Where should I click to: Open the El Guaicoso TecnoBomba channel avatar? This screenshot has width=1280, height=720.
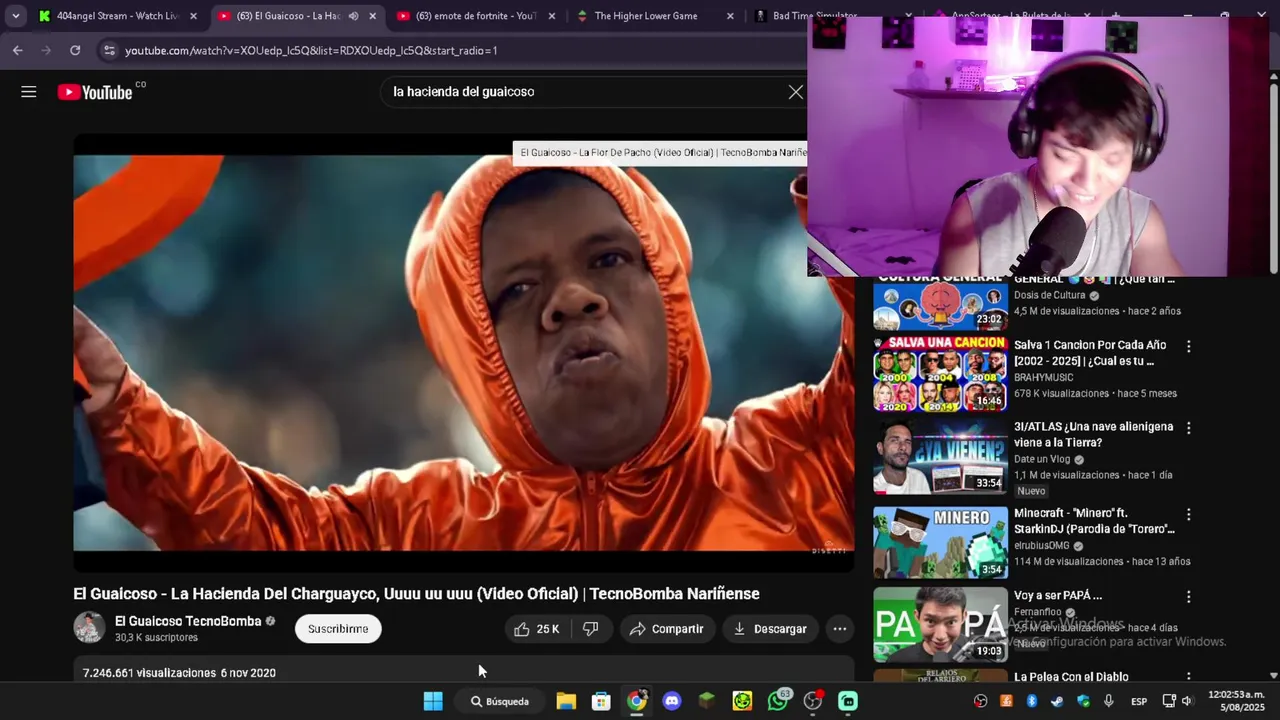(x=89, y=628)
